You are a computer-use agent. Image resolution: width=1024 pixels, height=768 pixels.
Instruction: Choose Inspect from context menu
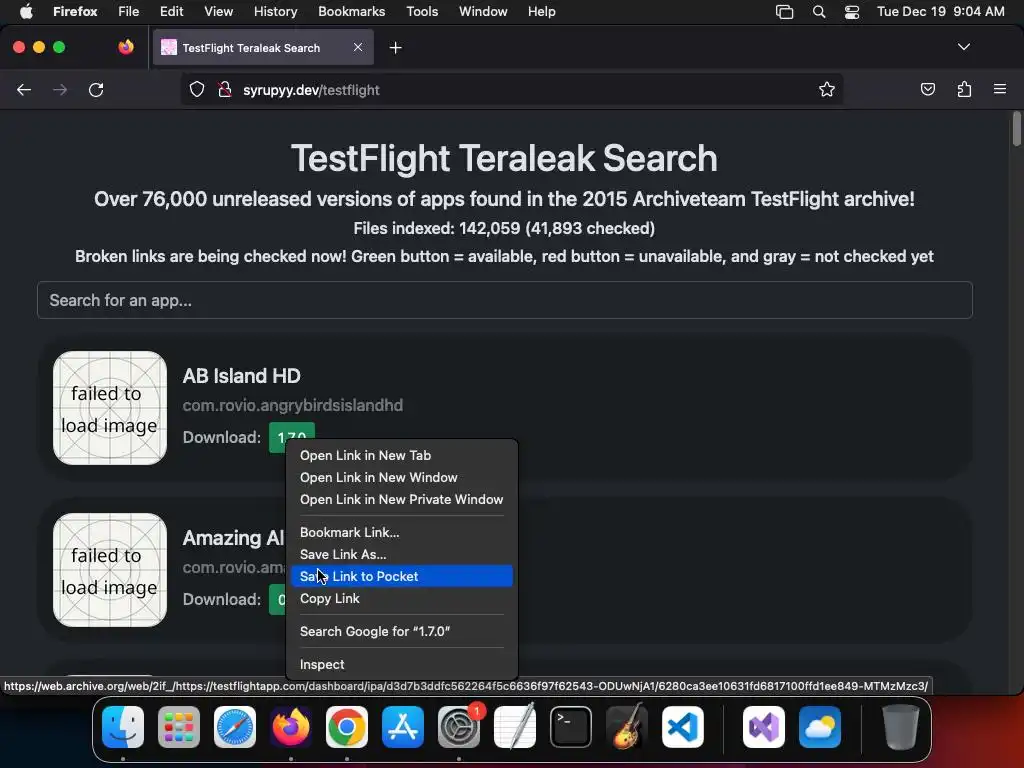(401, 664)
